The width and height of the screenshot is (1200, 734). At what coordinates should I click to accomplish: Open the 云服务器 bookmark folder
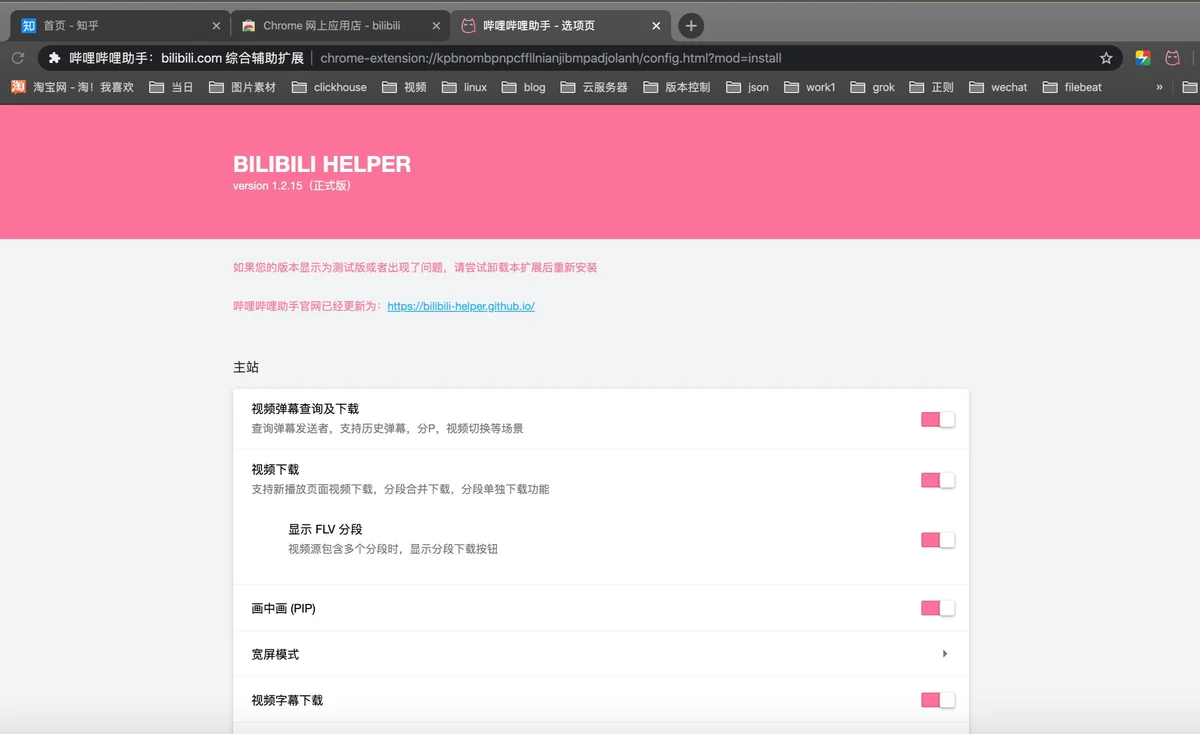tap(594, 87)
